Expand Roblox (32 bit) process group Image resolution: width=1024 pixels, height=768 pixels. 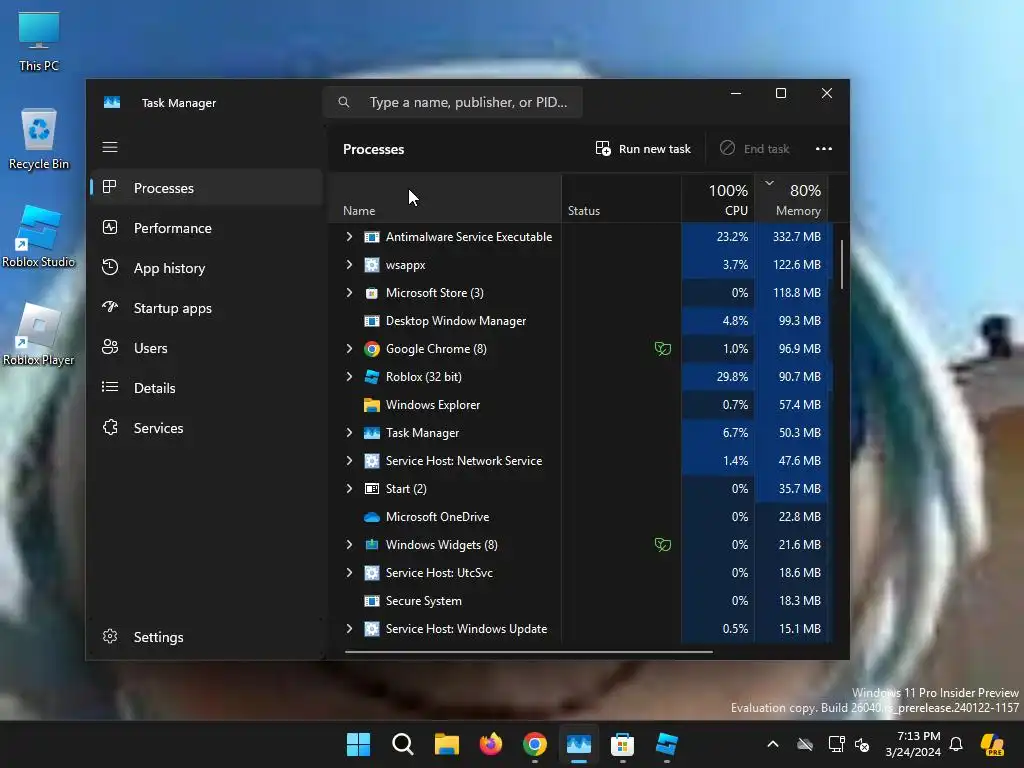click(349, 377)
